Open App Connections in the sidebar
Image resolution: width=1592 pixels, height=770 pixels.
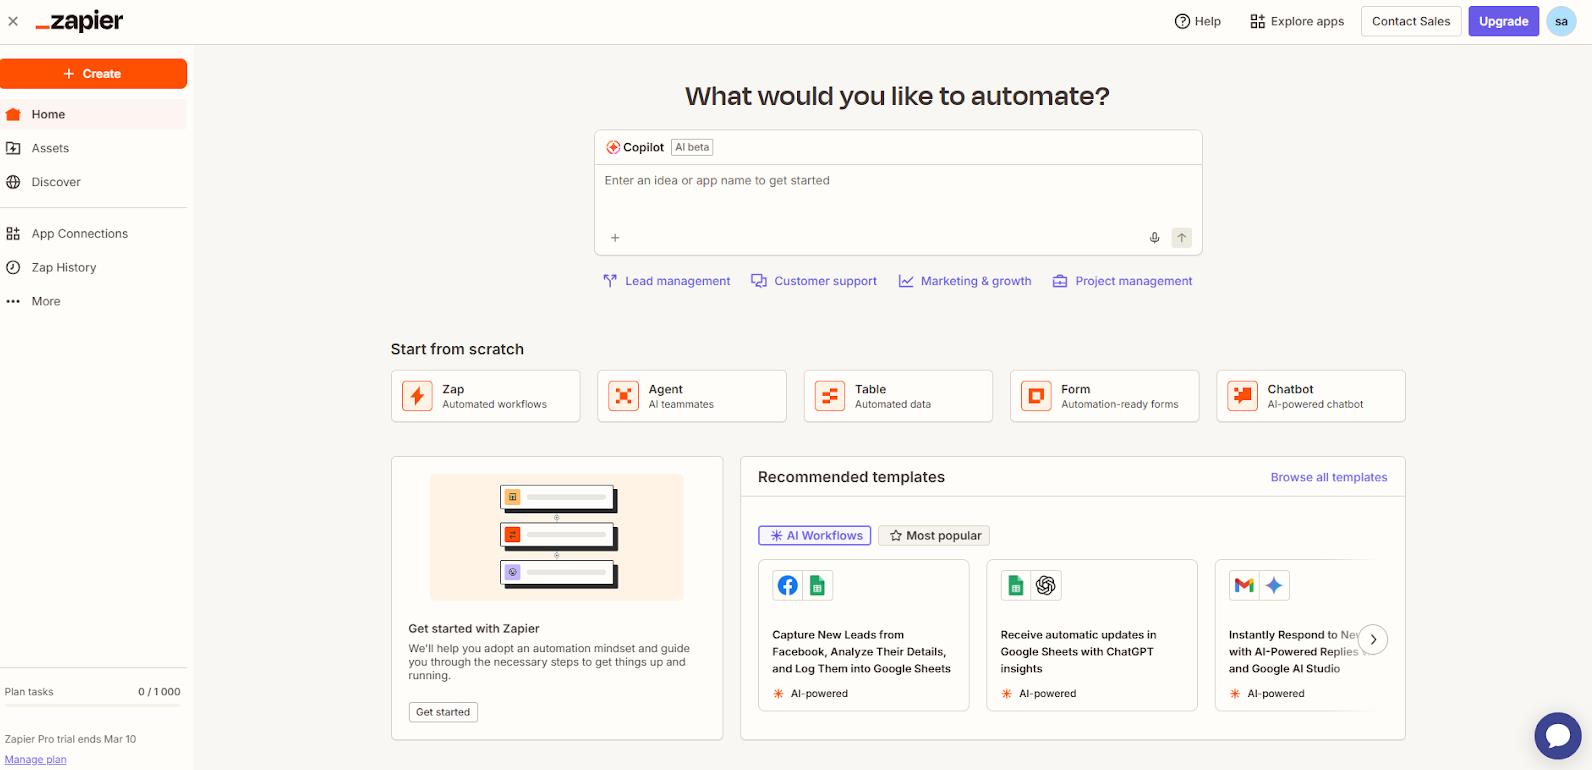click(93, 234)
